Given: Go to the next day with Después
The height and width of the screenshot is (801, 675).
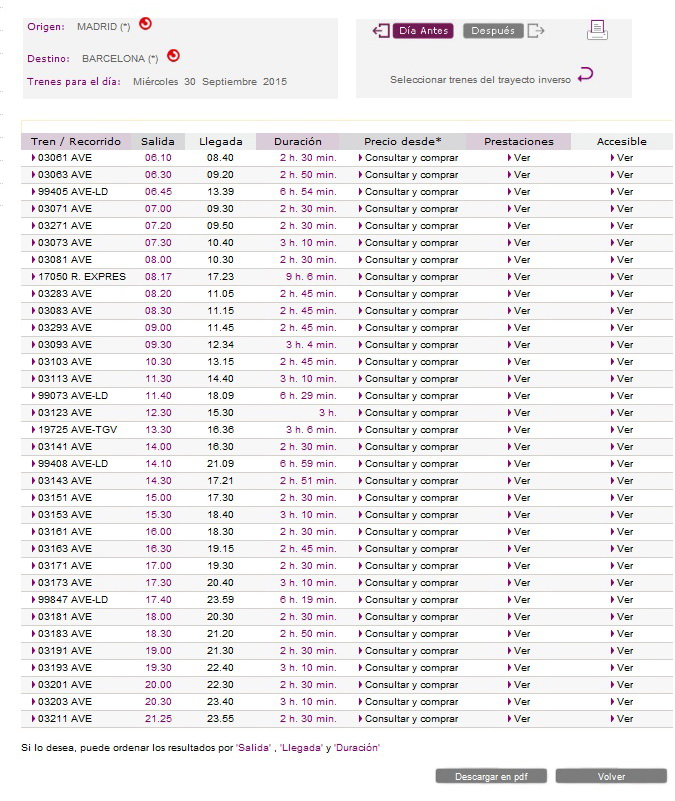Looking at the screenshot, I should (x=493, y=31).
